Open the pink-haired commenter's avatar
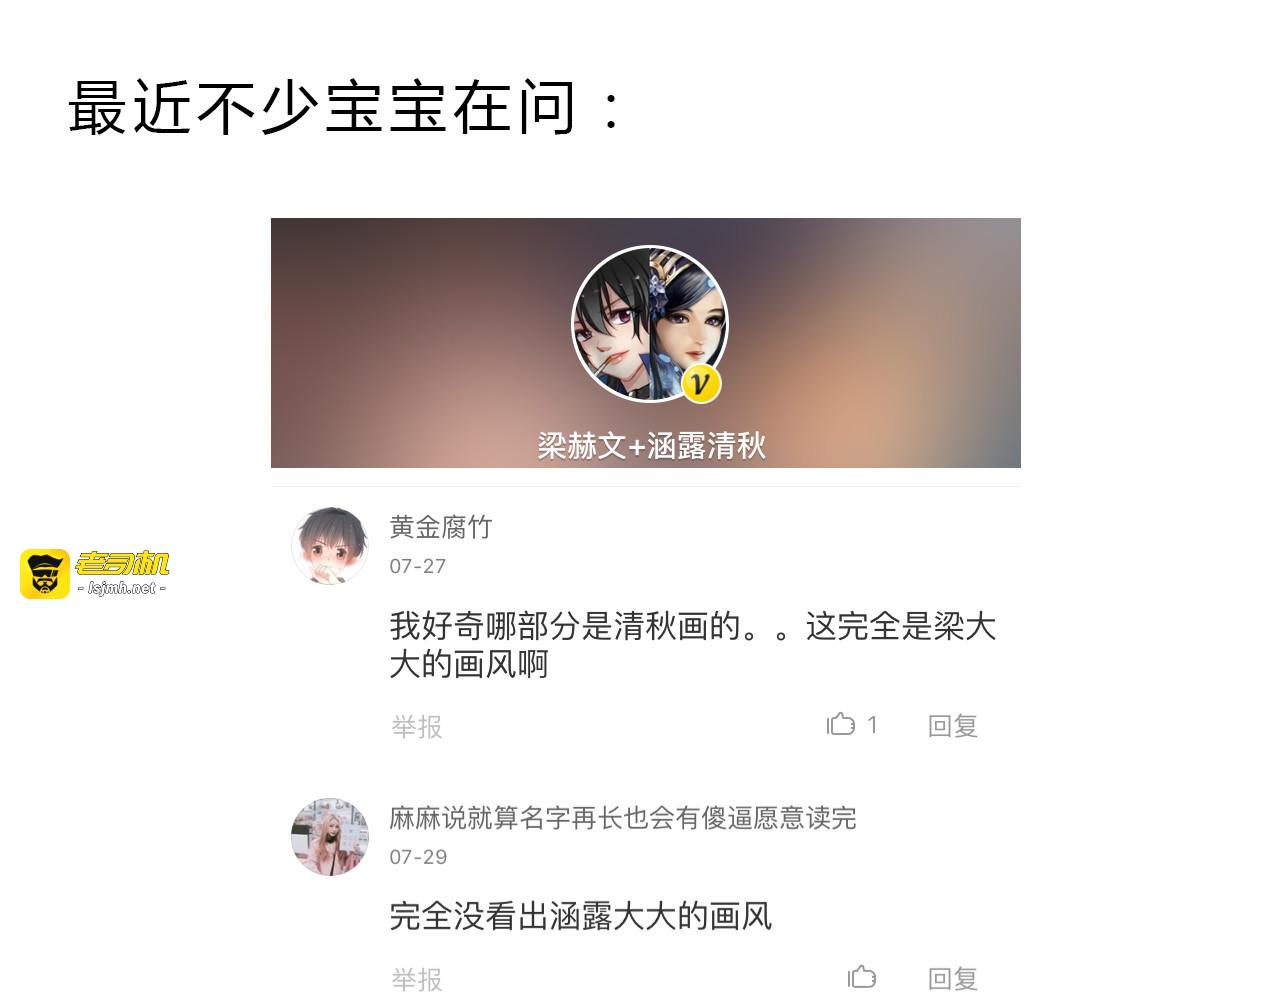The image size is (1280, 1000). pos(330,836)
